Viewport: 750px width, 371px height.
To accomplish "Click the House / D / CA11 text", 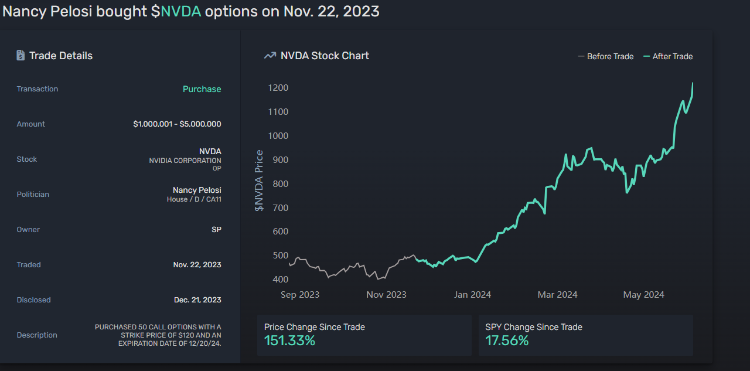I will point(194,199).
